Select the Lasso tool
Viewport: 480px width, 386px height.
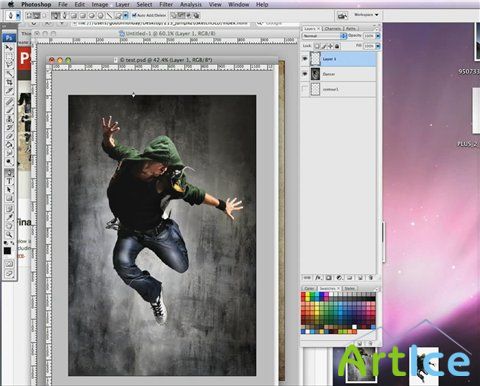tap(9, 64)
